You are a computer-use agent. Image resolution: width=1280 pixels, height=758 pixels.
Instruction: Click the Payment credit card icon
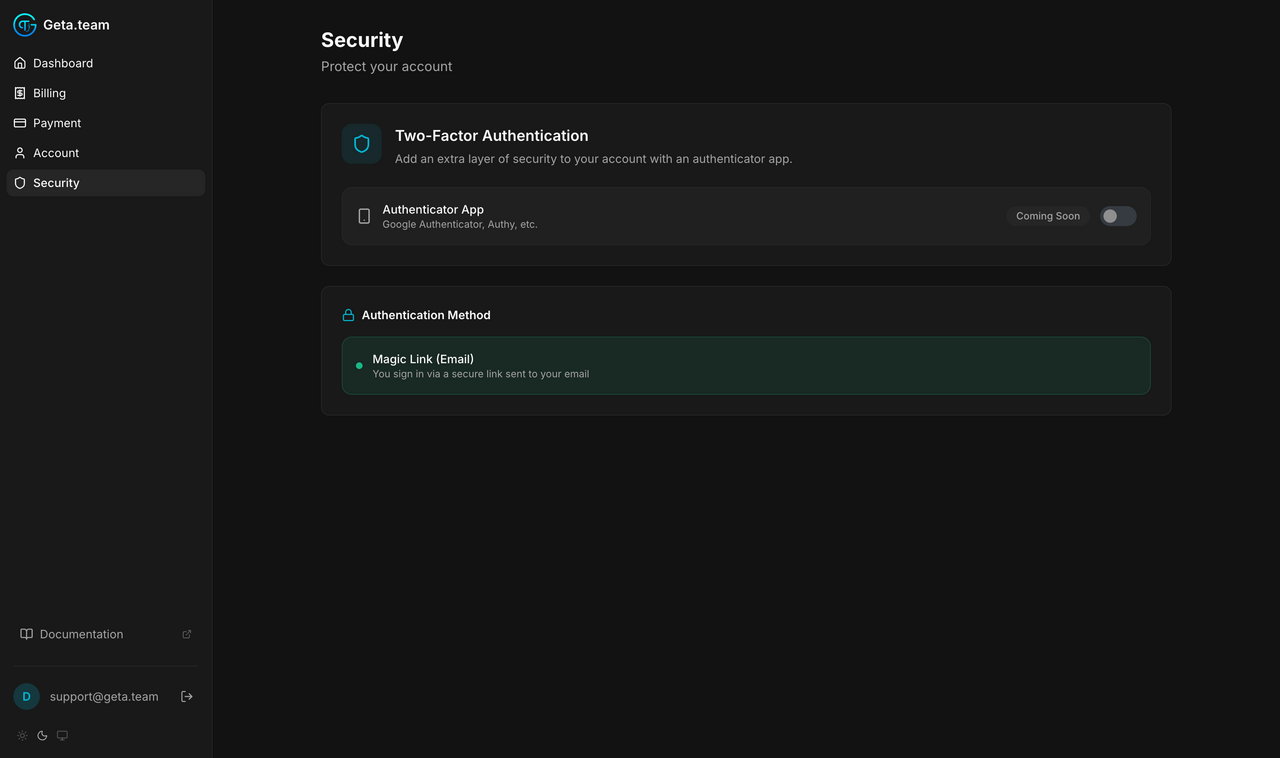tap(20, 123)
